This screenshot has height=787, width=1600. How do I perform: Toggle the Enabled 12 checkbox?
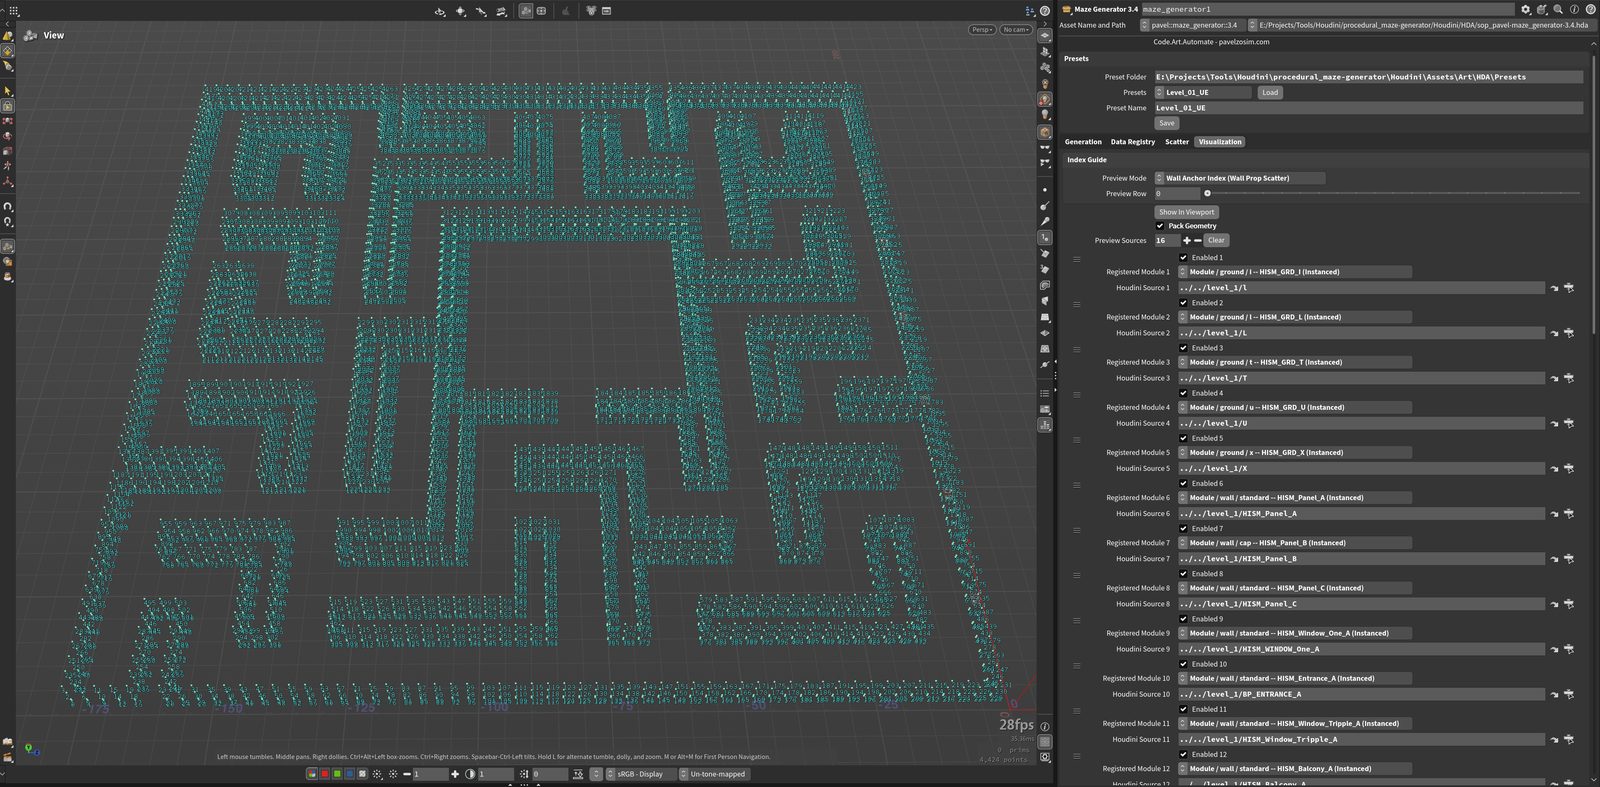tap(1183, 754)
